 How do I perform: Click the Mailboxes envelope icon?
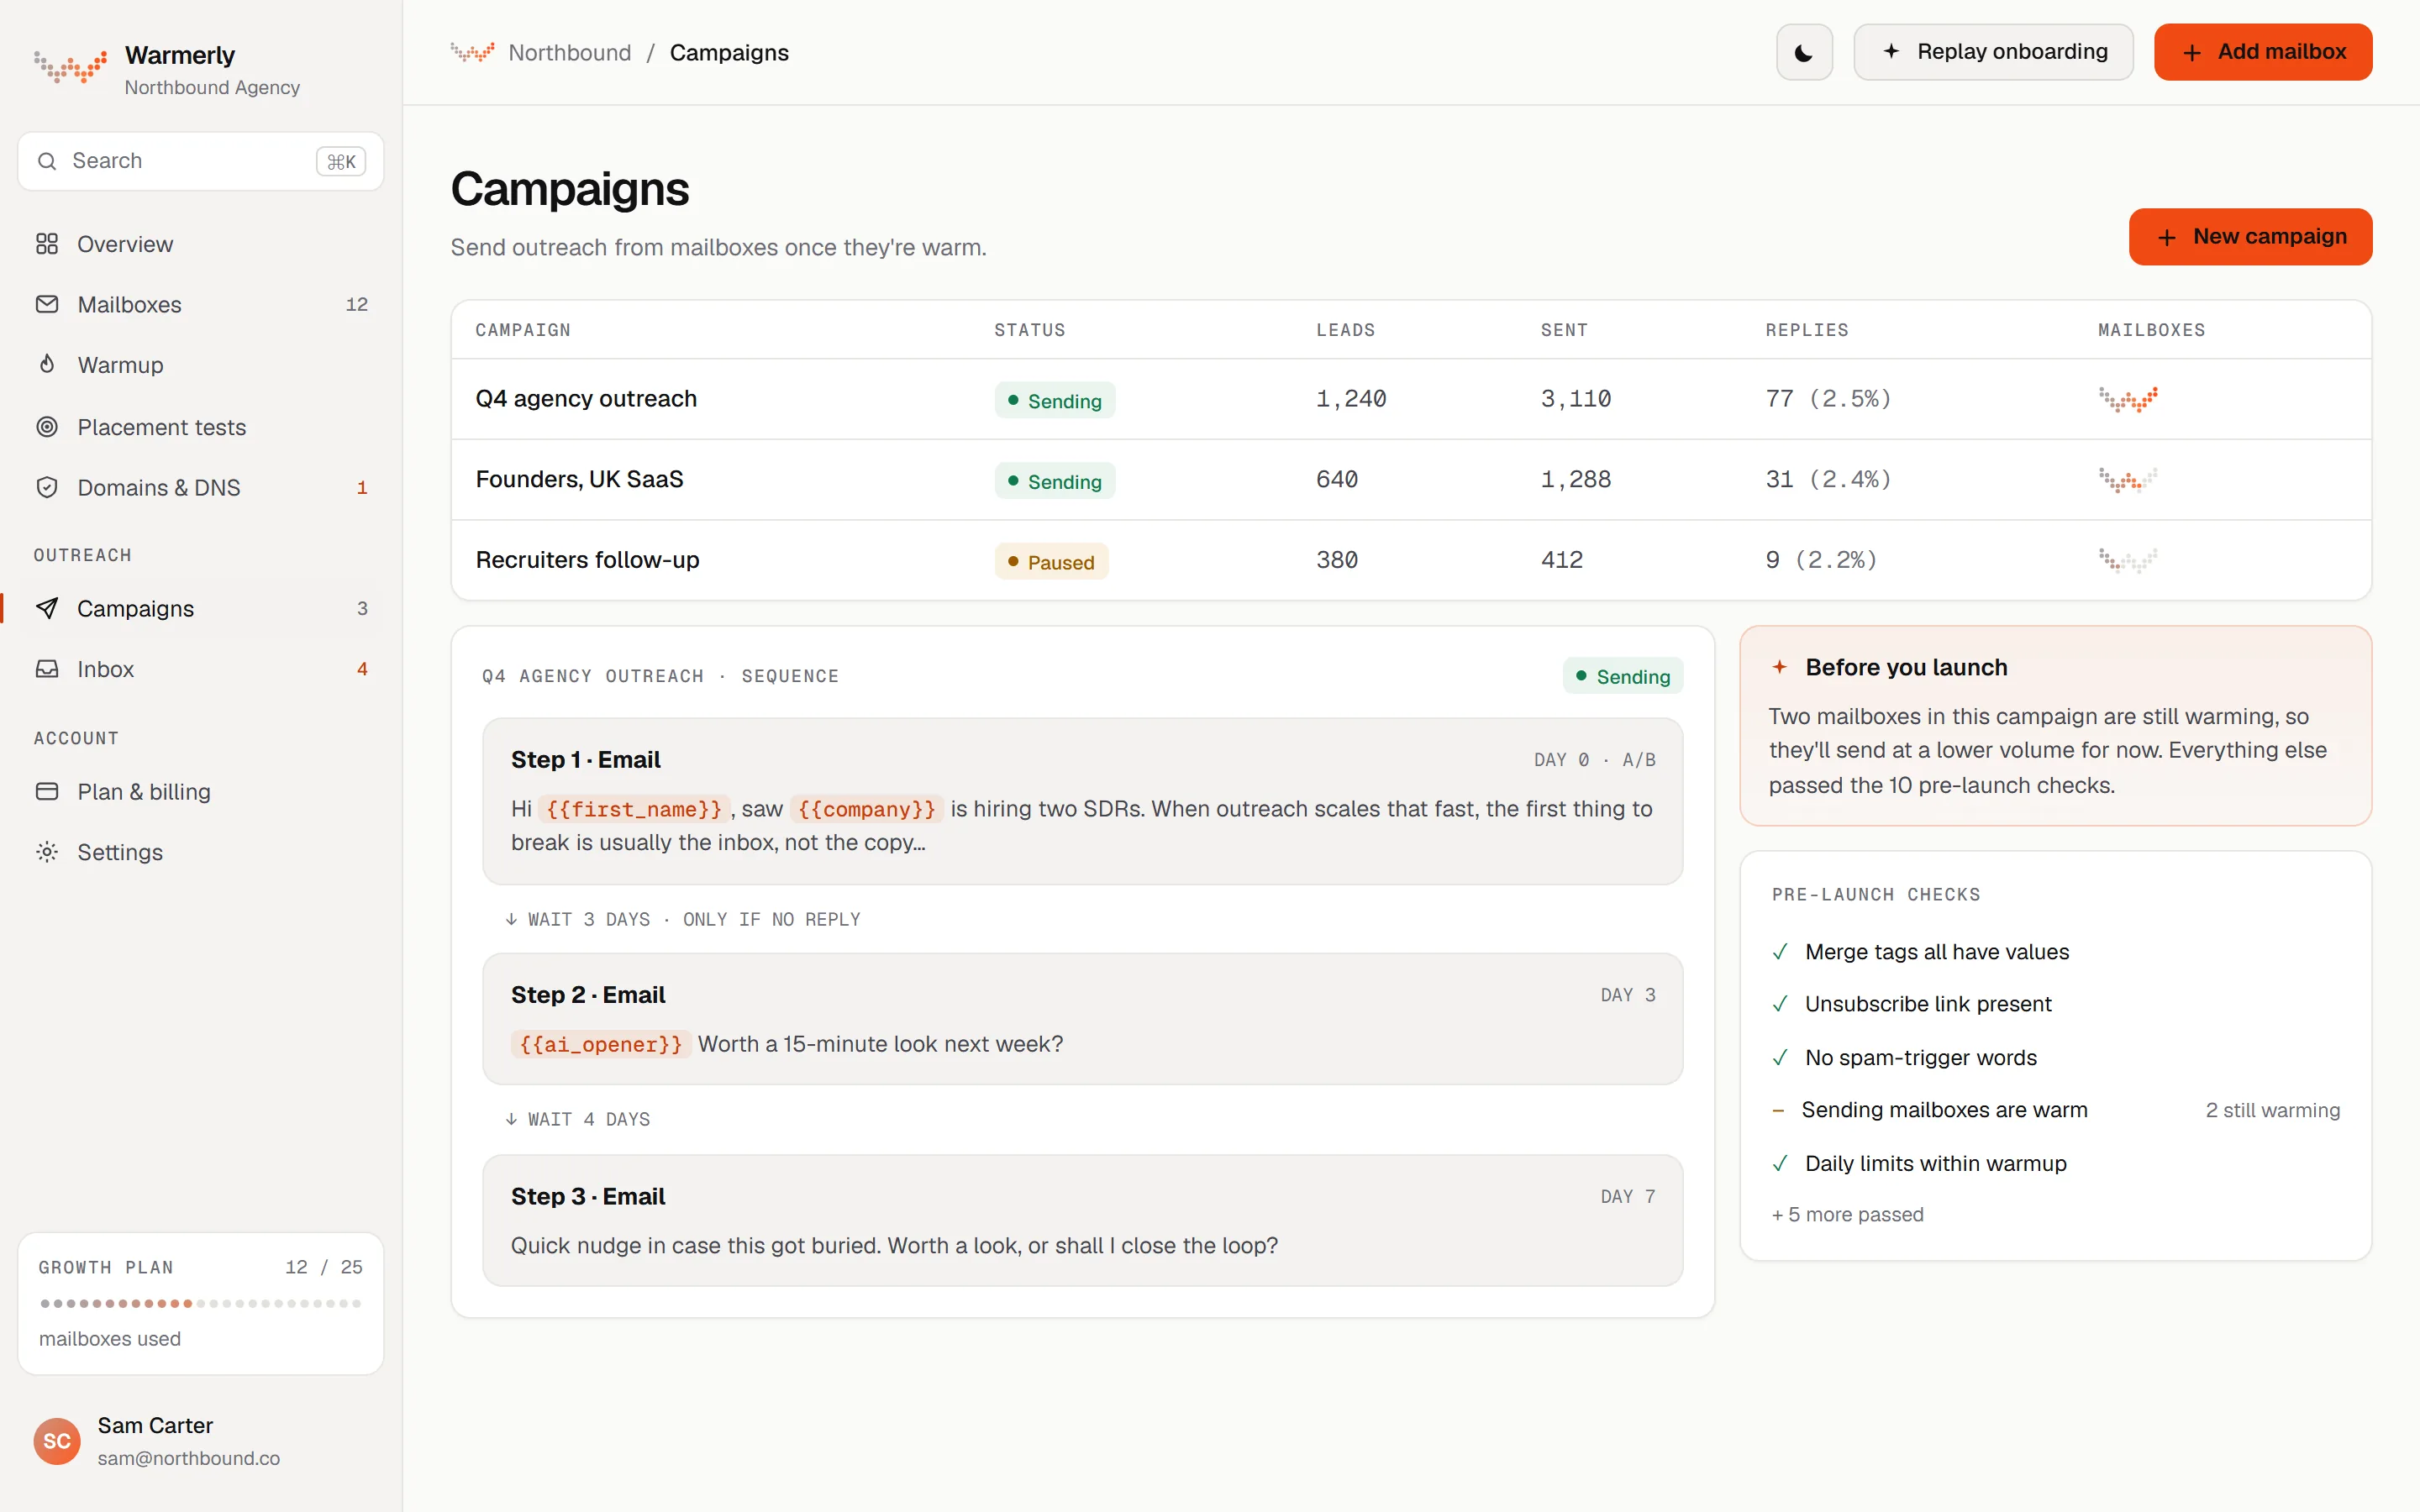[47, 304]
